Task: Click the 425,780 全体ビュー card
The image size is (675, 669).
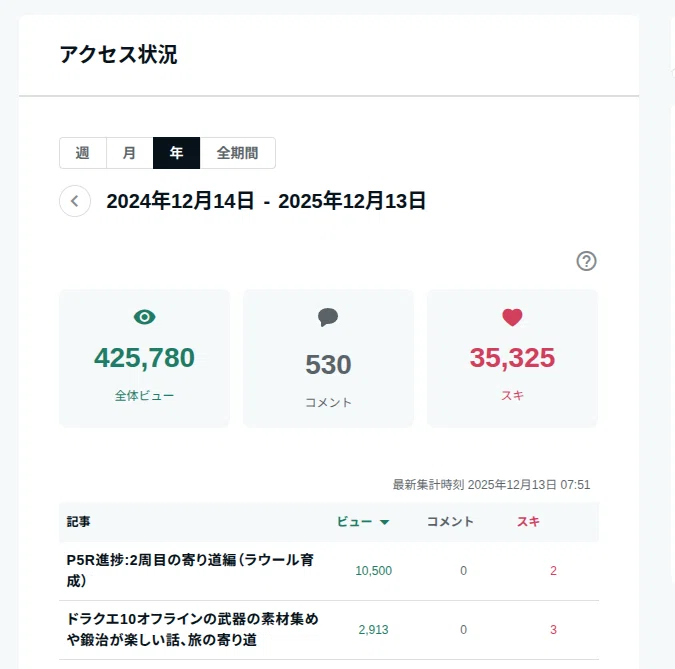Action: click(144, 358)
